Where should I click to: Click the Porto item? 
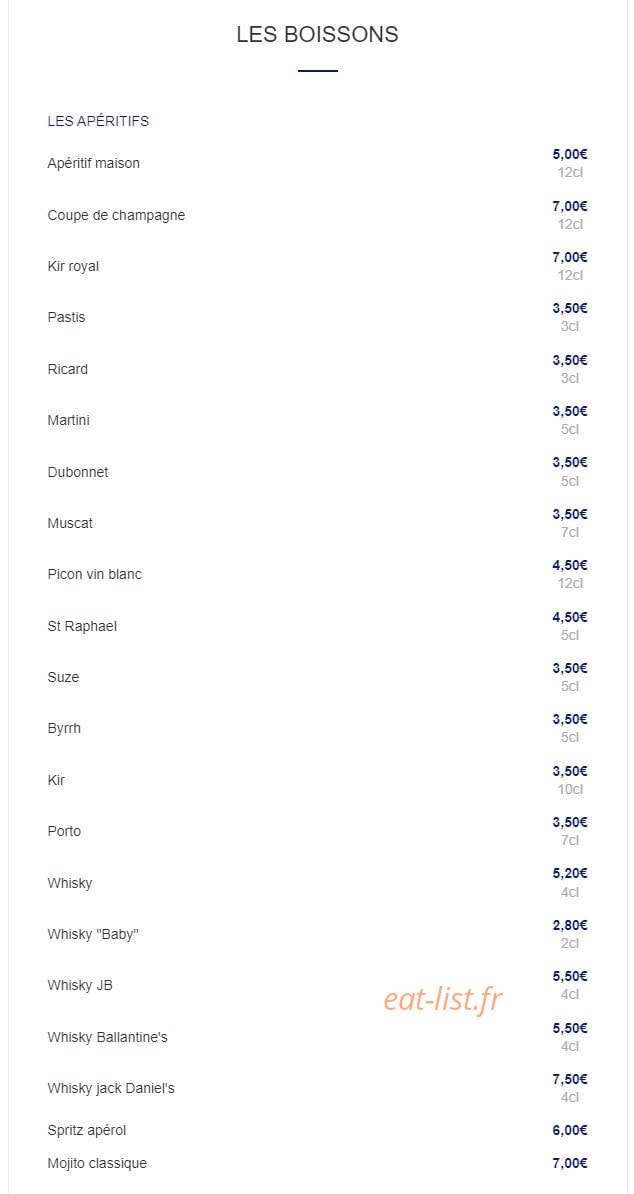click(64, 832)
